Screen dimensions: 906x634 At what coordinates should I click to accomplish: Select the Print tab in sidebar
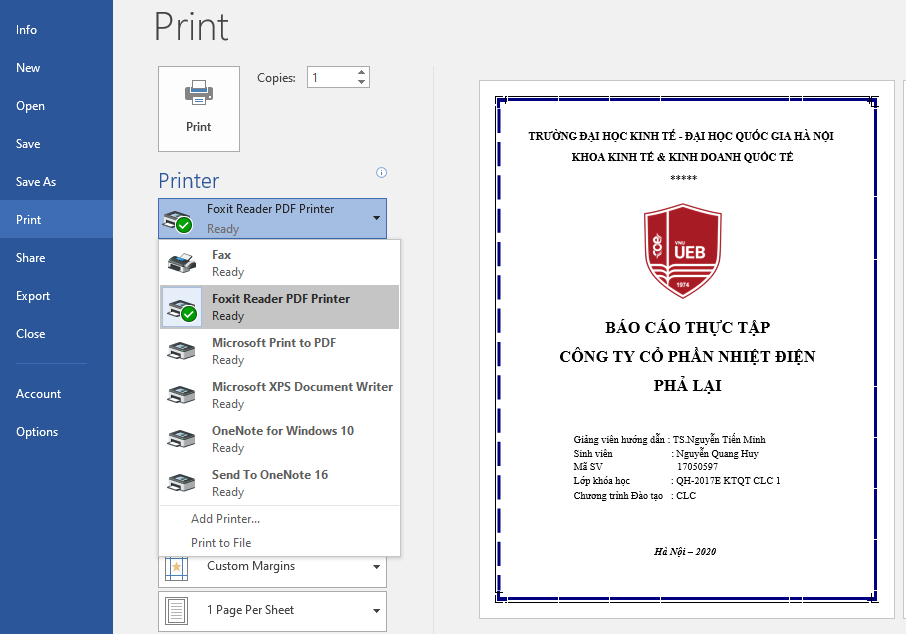point(56,219)
